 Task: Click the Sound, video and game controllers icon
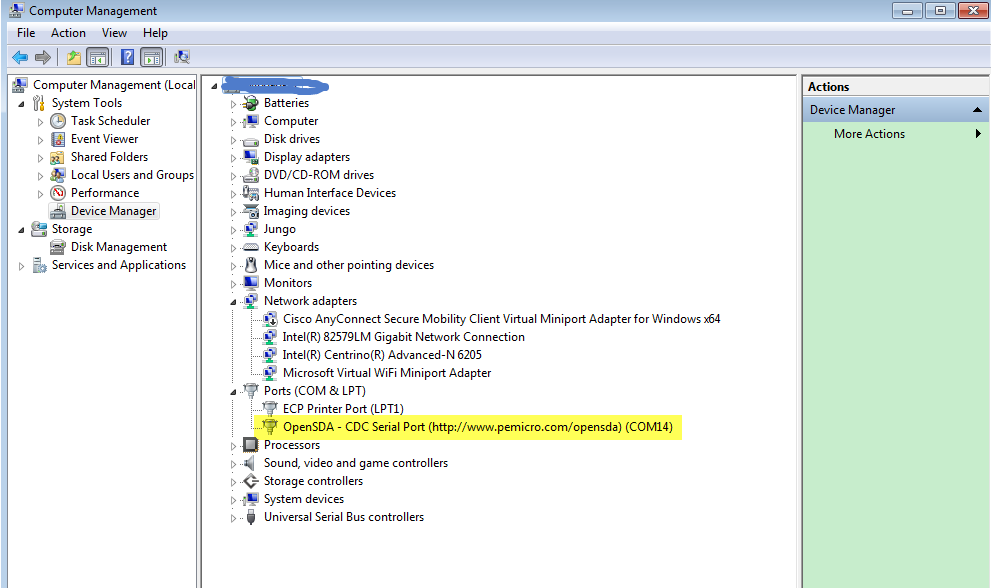pos(250,463)
